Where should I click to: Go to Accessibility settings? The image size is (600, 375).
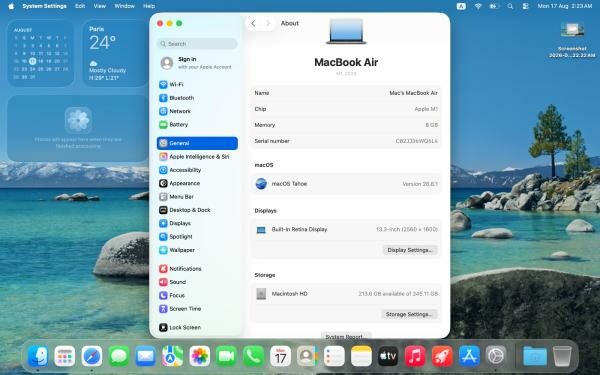click(197, 170)
